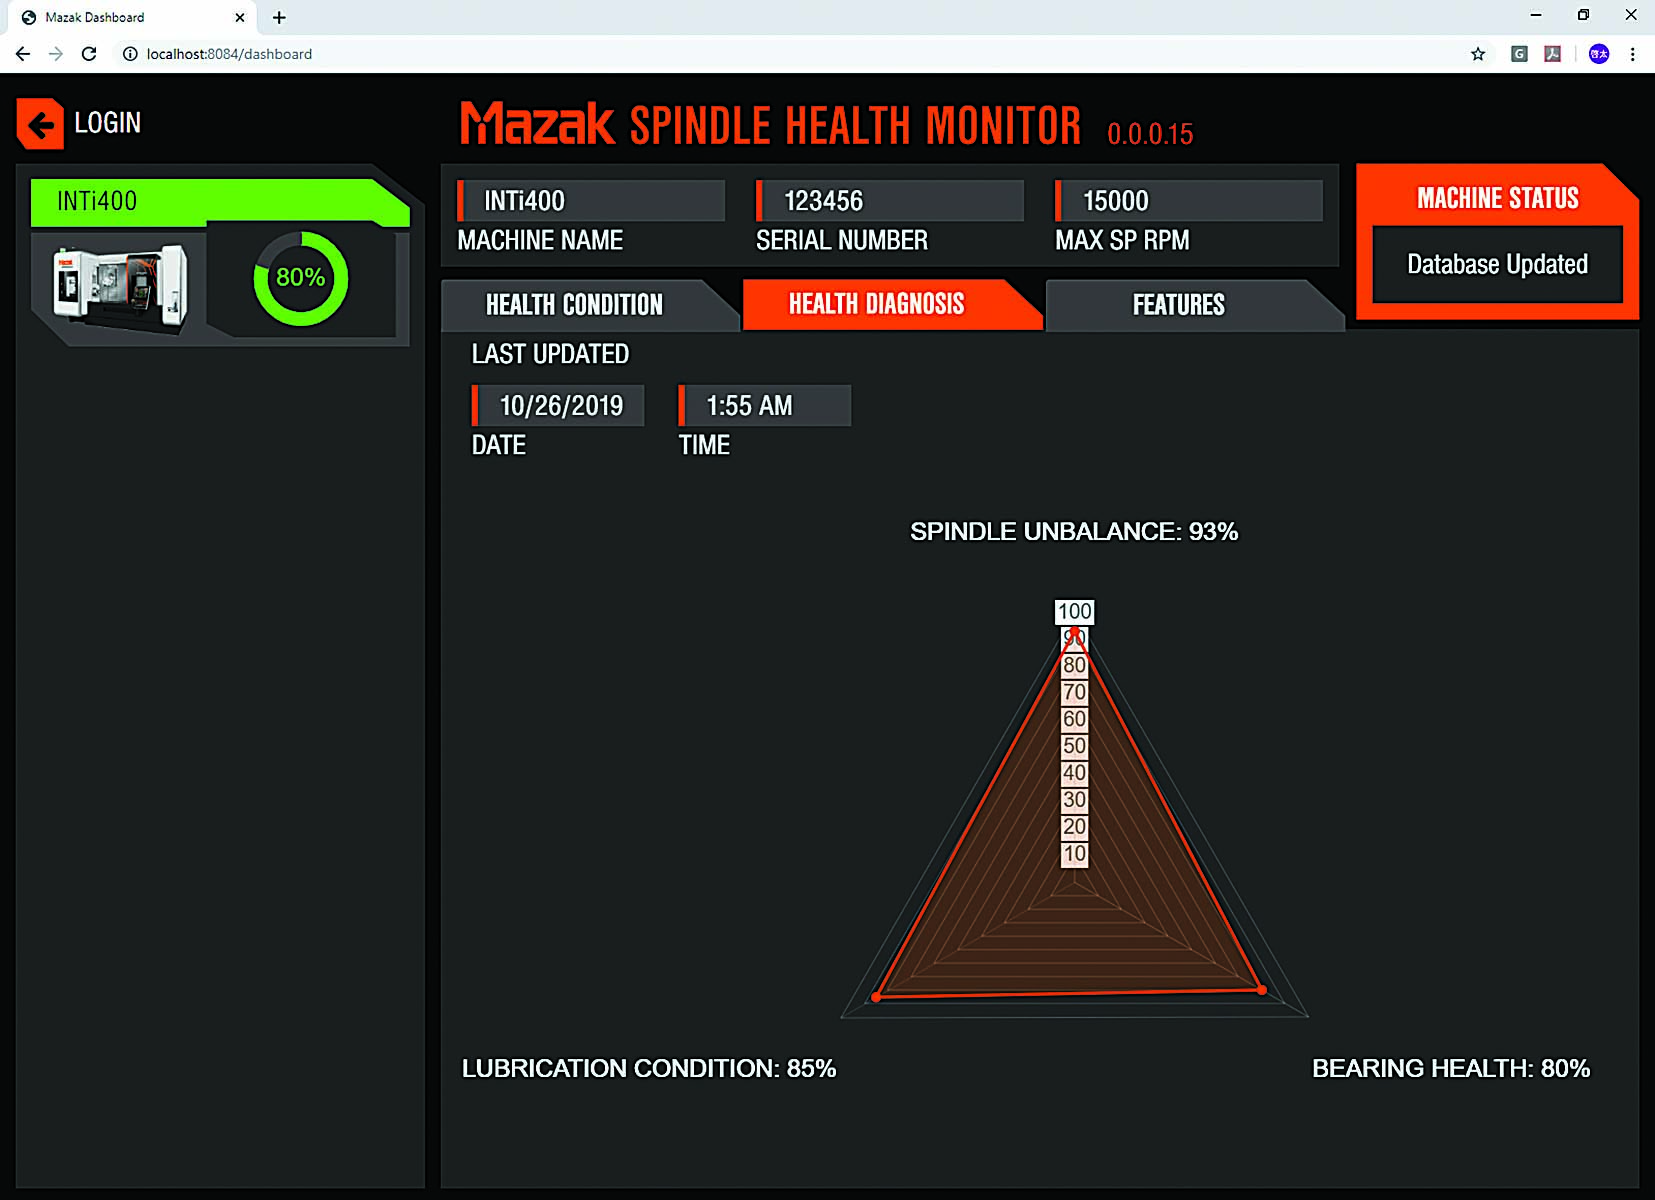
Task: Click the bottom-right radar chart data point
Action: pos(1262,990)
